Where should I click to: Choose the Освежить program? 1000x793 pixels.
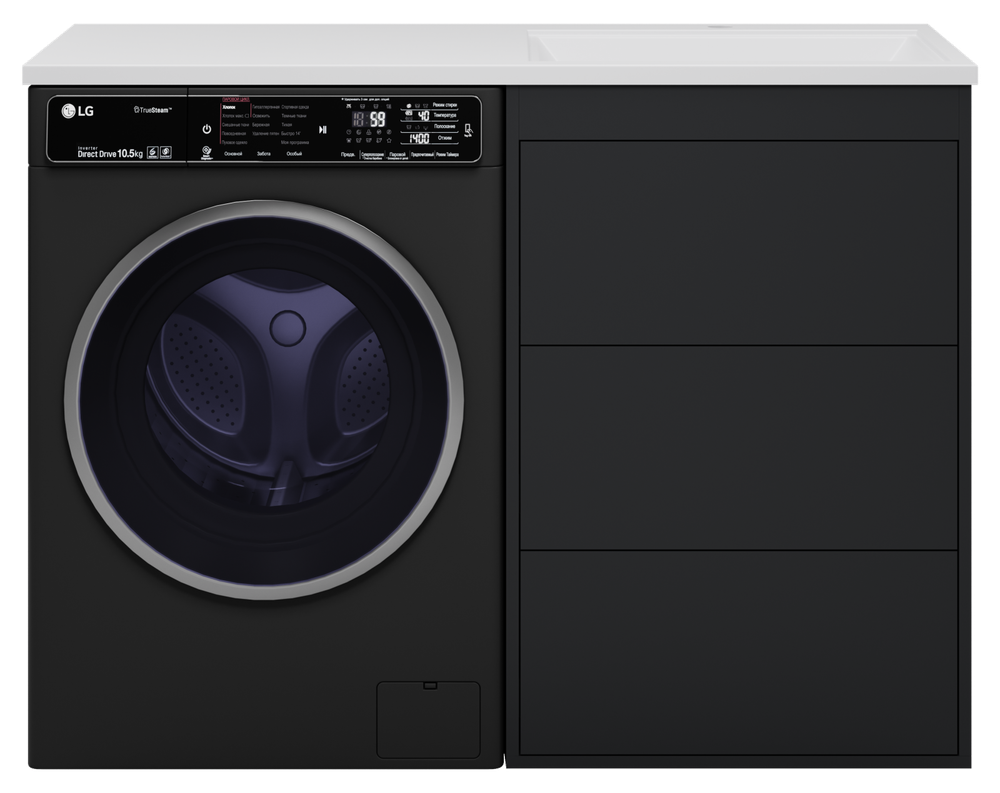(x=261, y=116)
